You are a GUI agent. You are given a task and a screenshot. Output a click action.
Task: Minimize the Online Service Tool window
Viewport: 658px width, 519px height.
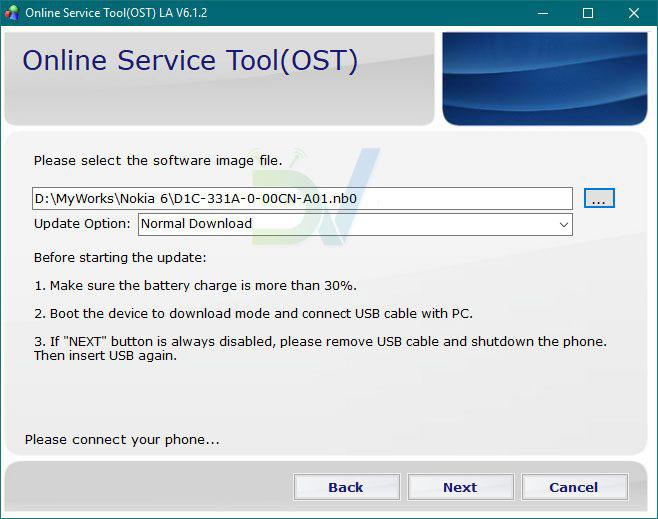pos(542,13)
